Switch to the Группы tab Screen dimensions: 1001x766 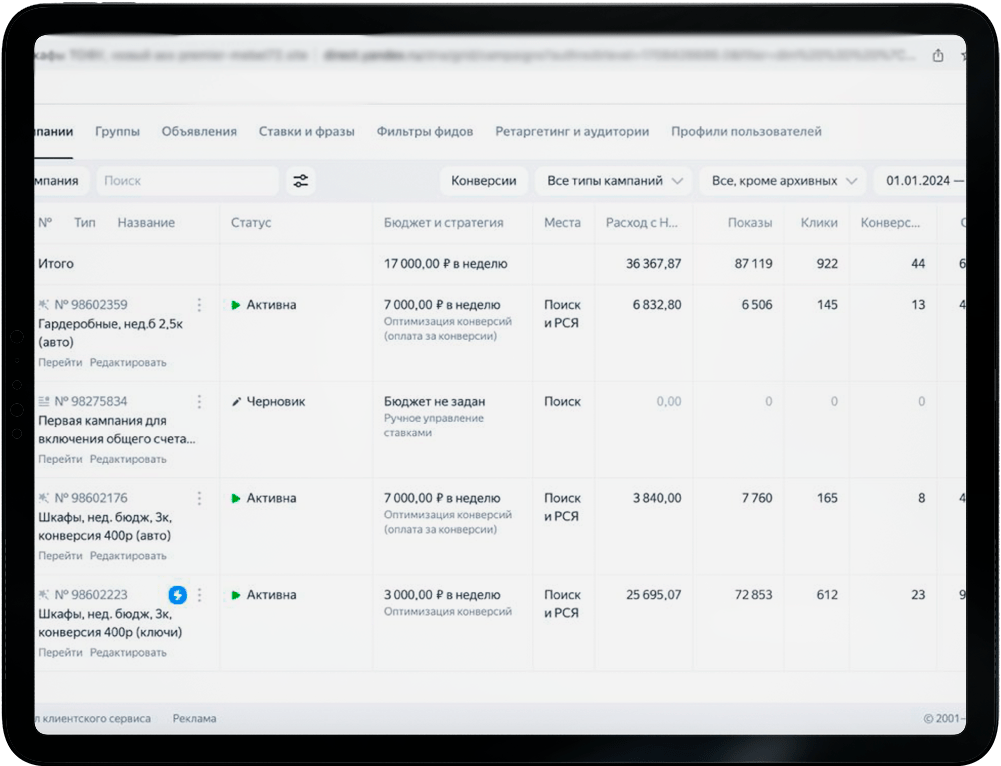coord(117,131)
